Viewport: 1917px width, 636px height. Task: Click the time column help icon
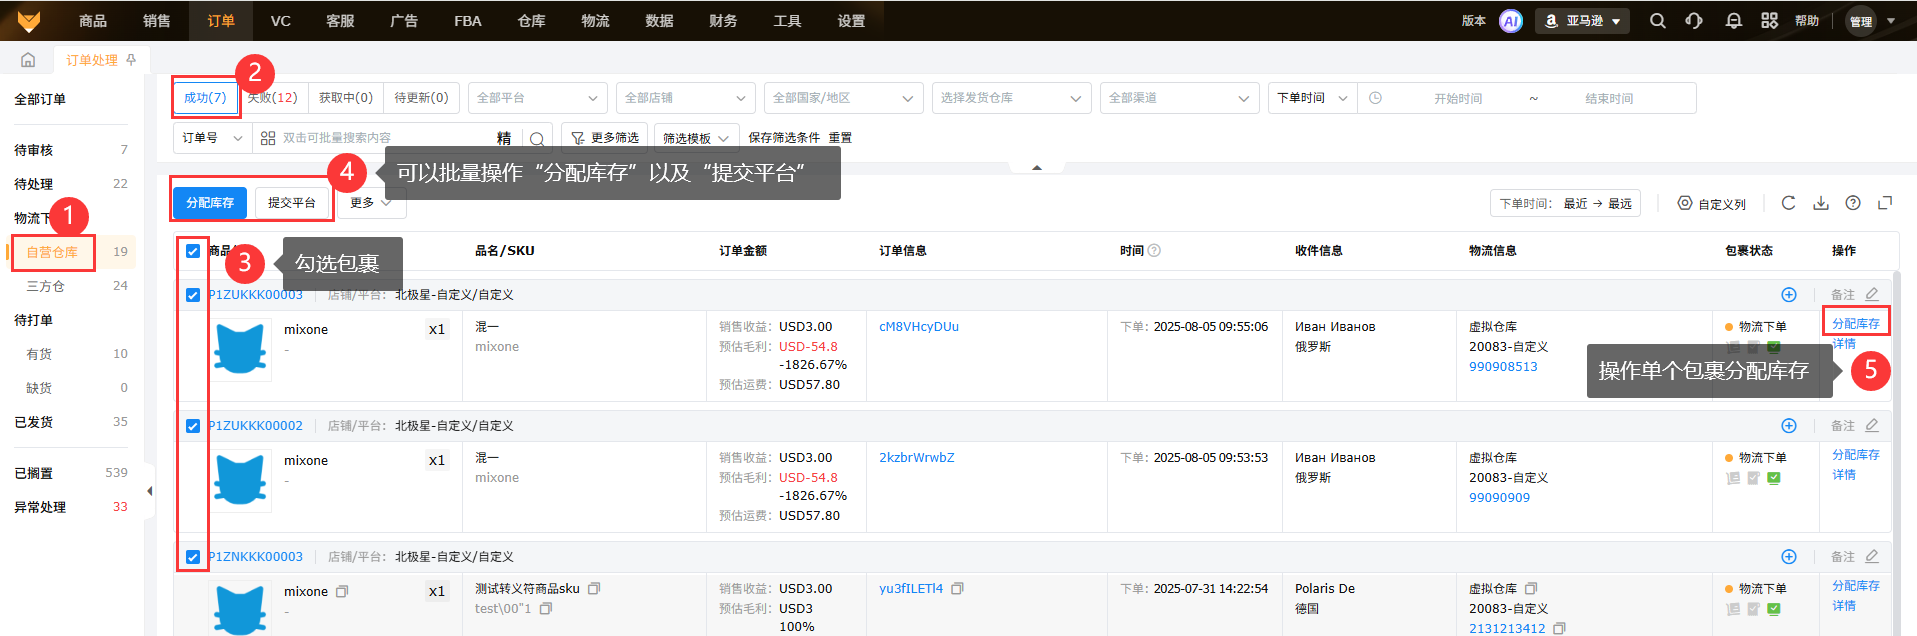tap(1154, 250)
